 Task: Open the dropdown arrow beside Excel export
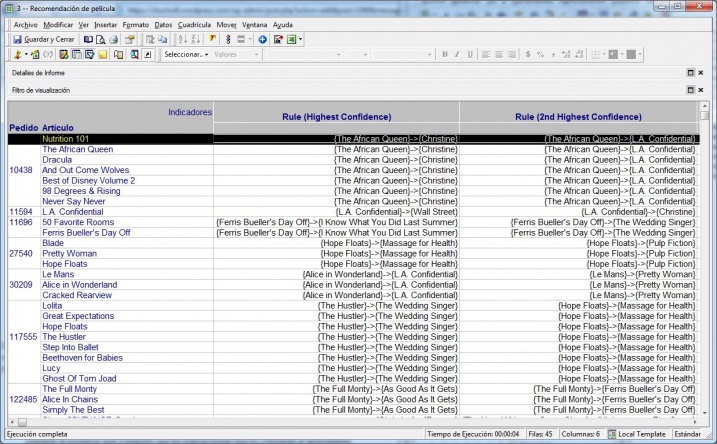point(301,39)
